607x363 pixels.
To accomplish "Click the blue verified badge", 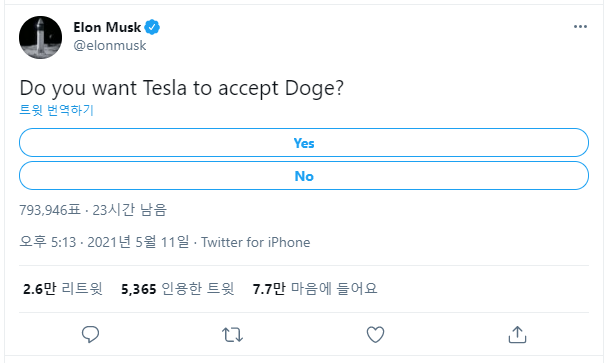I will point(152,27).
